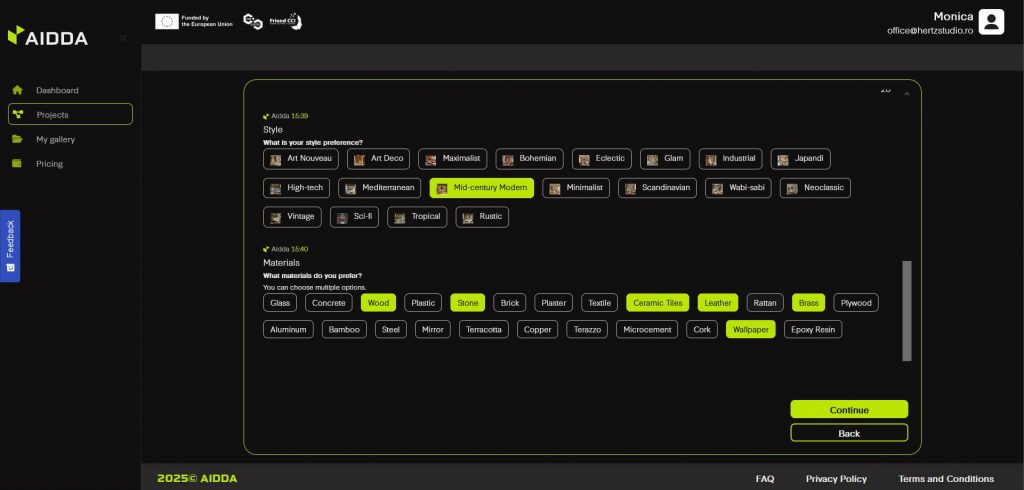Click the user profile avatar icon
This screenshot has height=490, width=1024.
point(990,22)
